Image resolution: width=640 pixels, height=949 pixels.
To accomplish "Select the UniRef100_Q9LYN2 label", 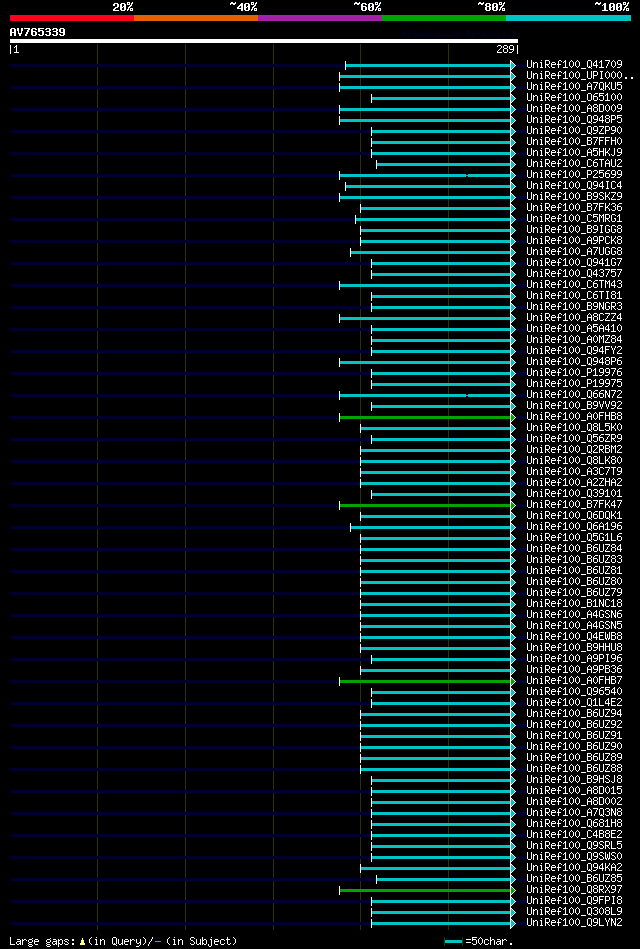I will 574,923.
